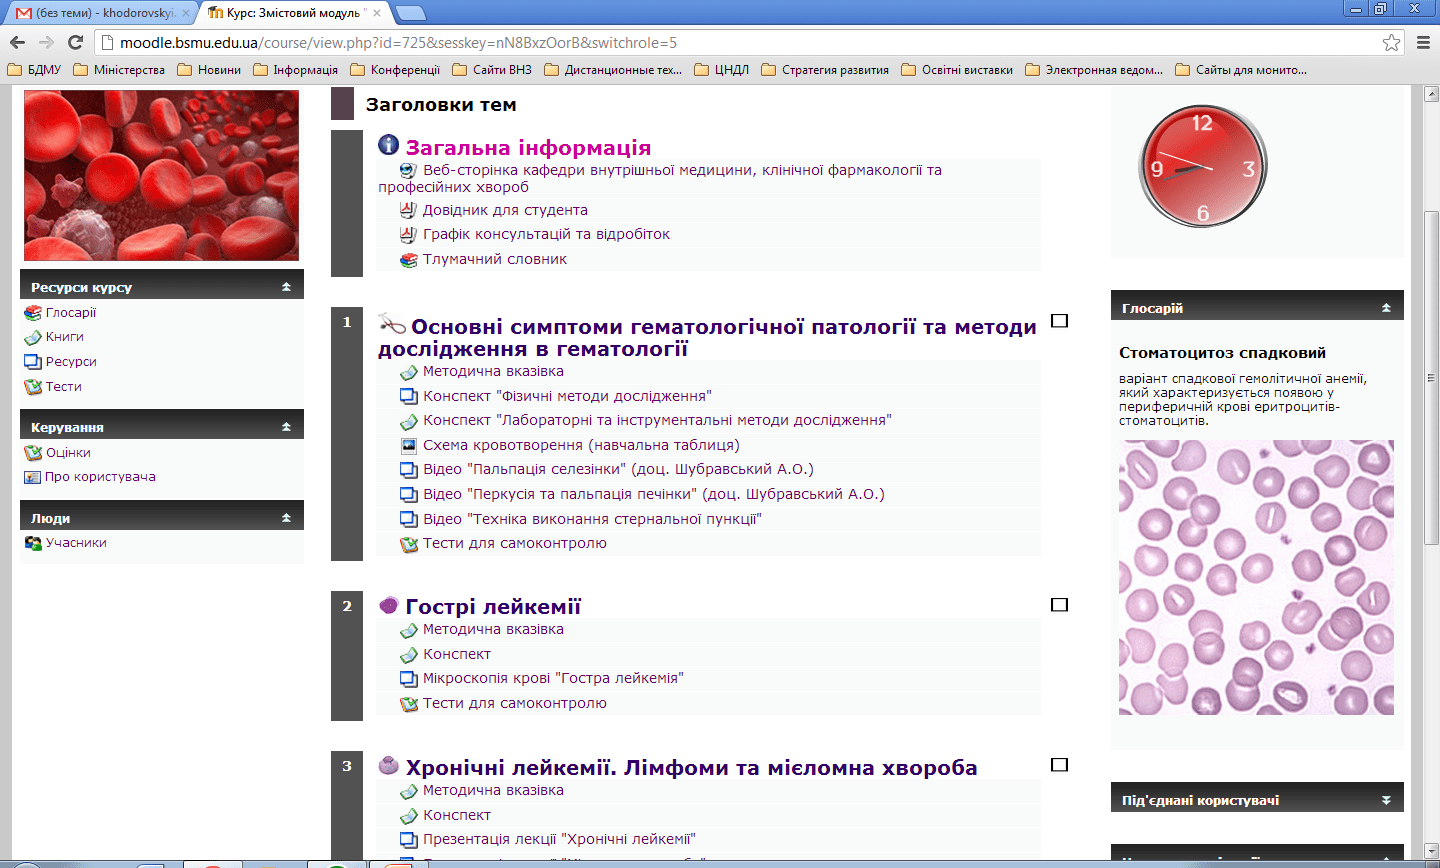Open a new browser tab
This screenshot has height=868, width=1440.
tap(410, 13)
